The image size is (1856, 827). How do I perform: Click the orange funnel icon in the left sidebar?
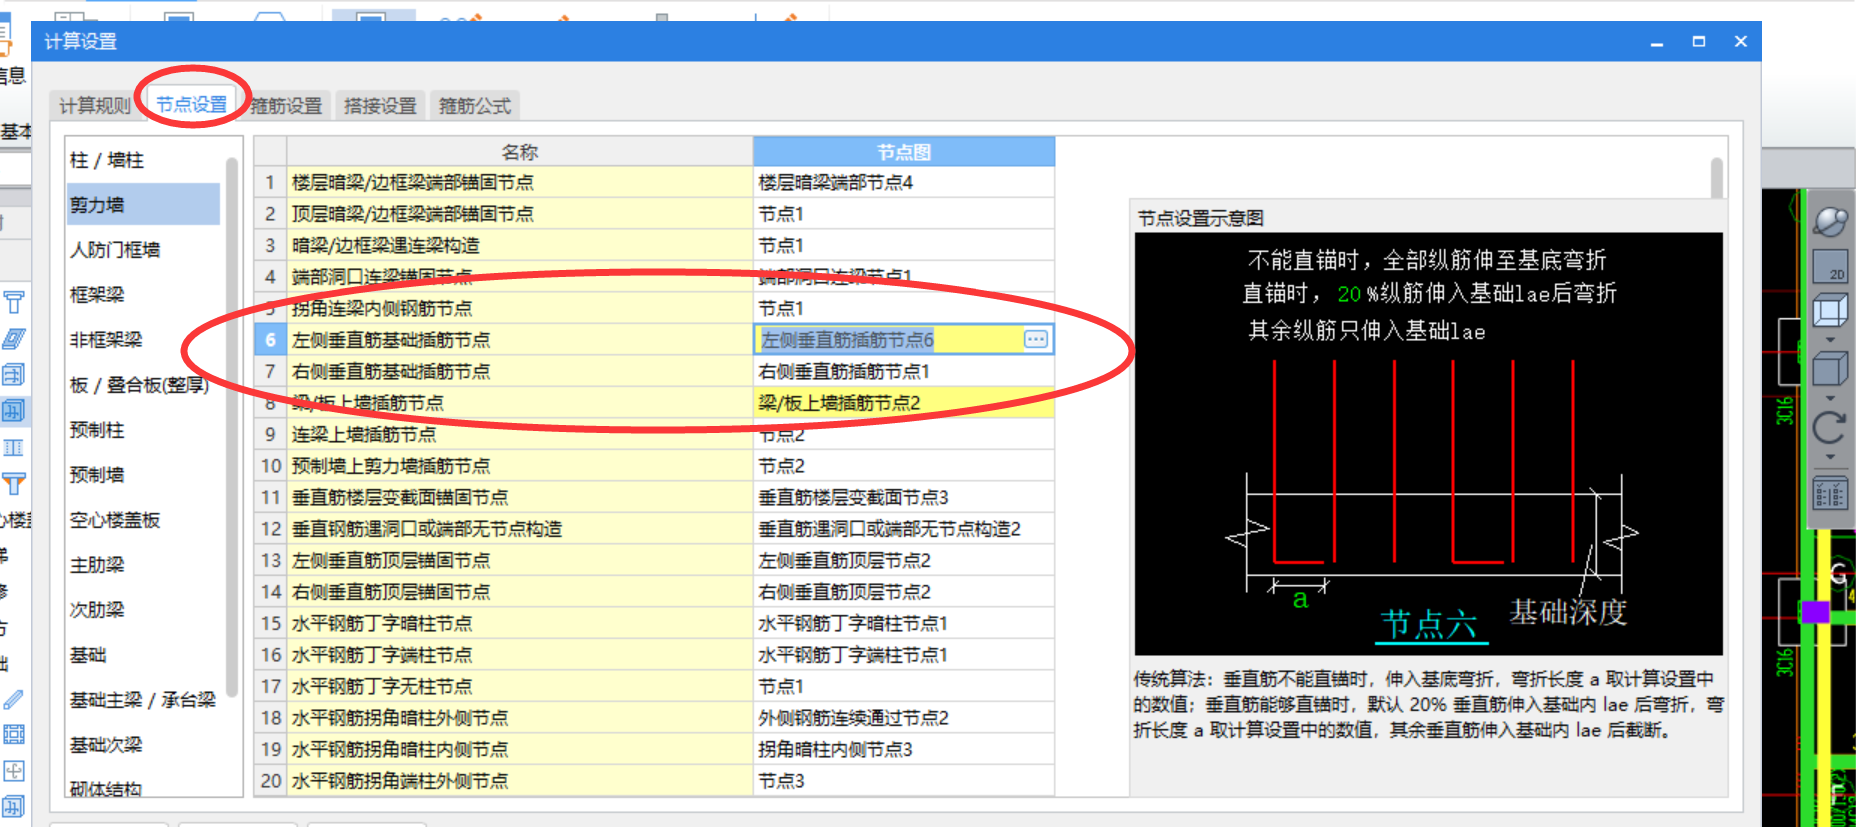coord(14,485)
